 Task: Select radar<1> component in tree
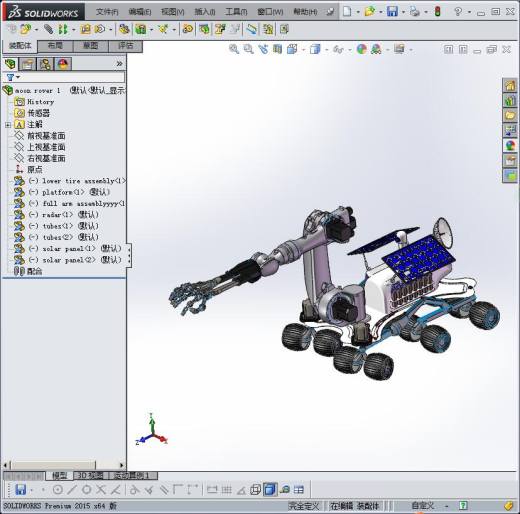(56, 215)
